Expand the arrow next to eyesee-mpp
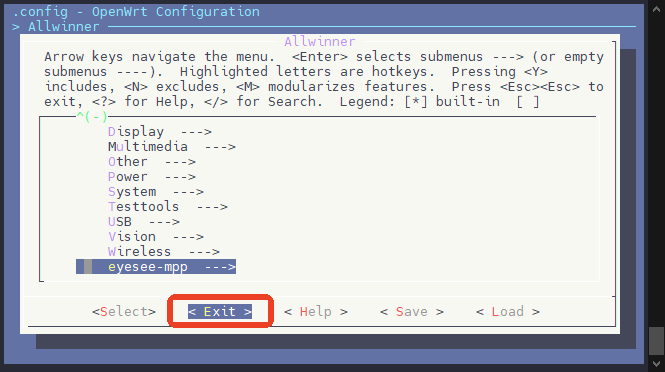This screenshot has height=372, width=665. click(x=220, y=267)
